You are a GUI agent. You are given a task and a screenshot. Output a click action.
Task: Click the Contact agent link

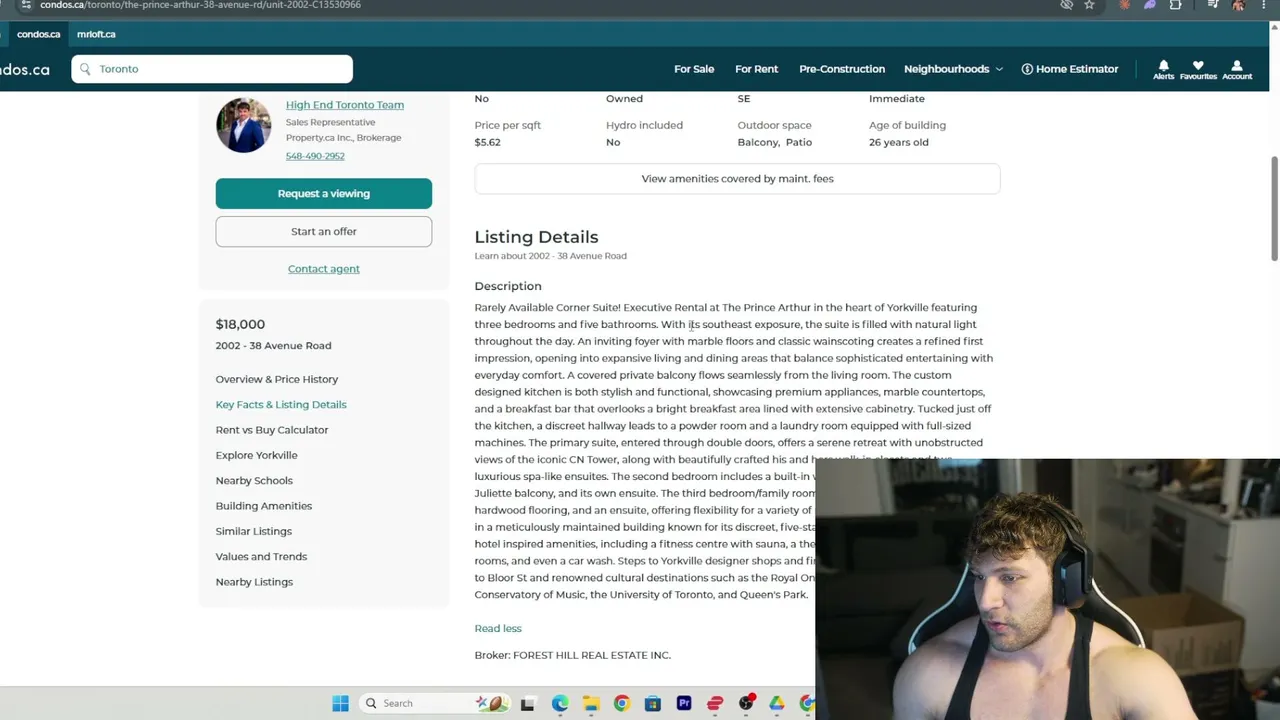pyautogui.click(x=324, y=269)
